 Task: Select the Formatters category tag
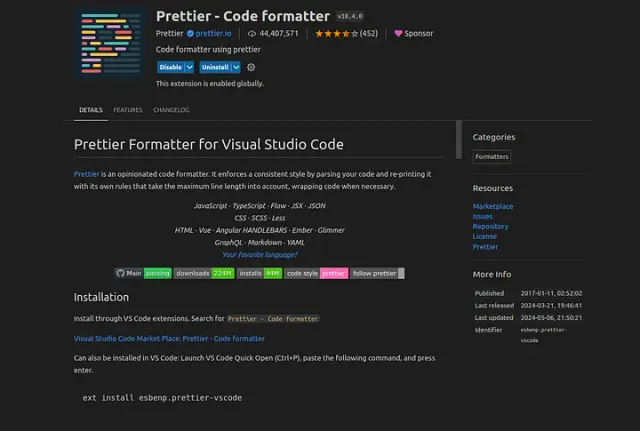point(492,157)
